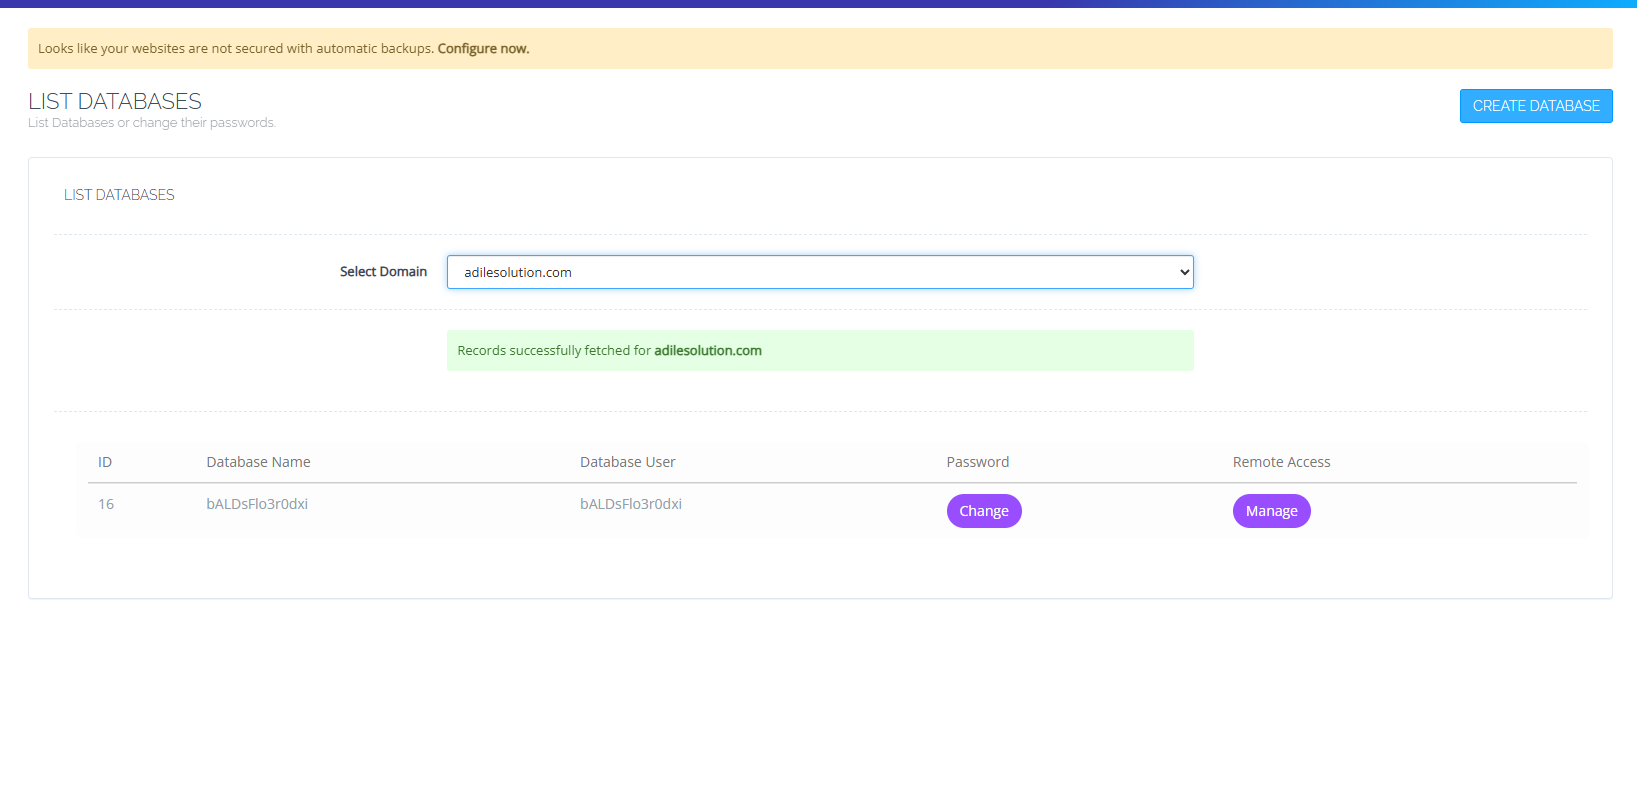This screenshot has height=790, width=1637.
Task: Click the Password column header
Action: click(x=977, y=462)
